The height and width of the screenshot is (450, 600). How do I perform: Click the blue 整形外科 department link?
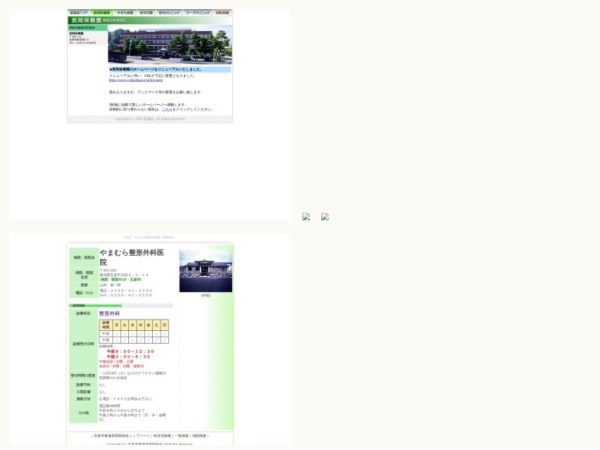click(x=109, y=313)
